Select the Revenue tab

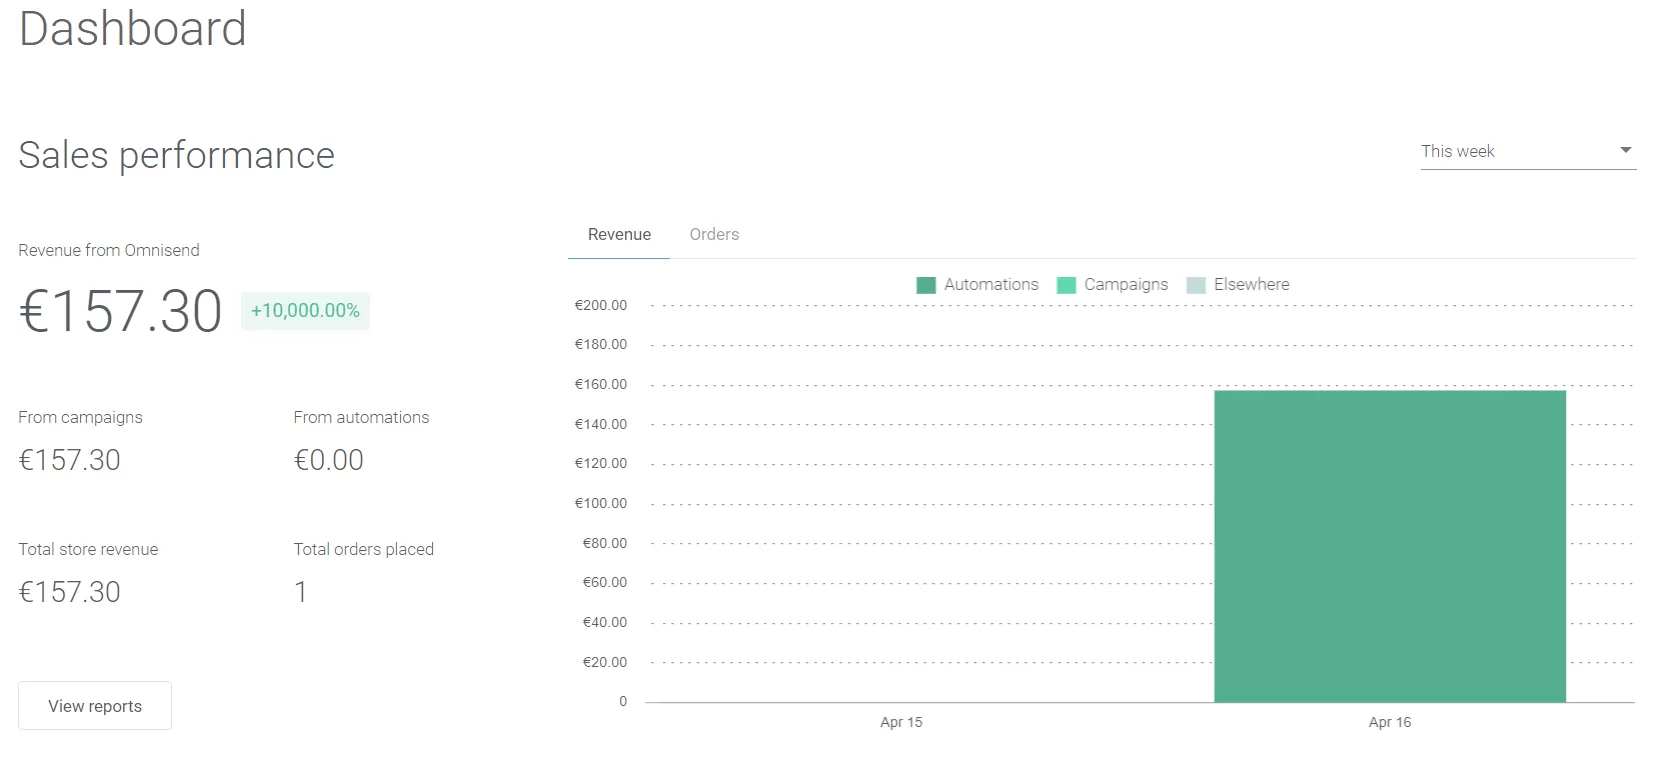(619, 234)
